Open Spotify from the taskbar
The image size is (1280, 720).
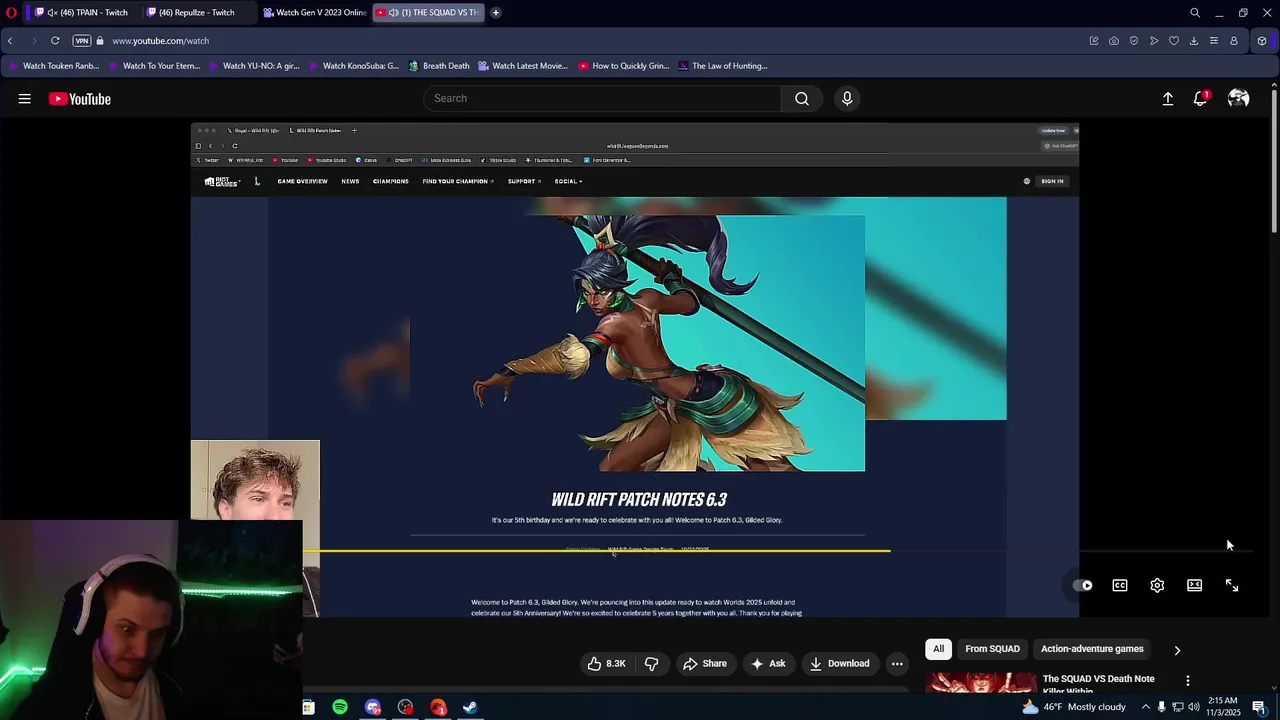(340, 708)
